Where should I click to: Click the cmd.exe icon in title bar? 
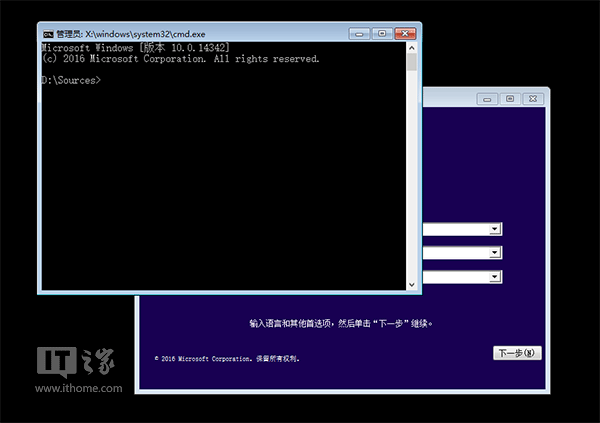pos(47,33)
